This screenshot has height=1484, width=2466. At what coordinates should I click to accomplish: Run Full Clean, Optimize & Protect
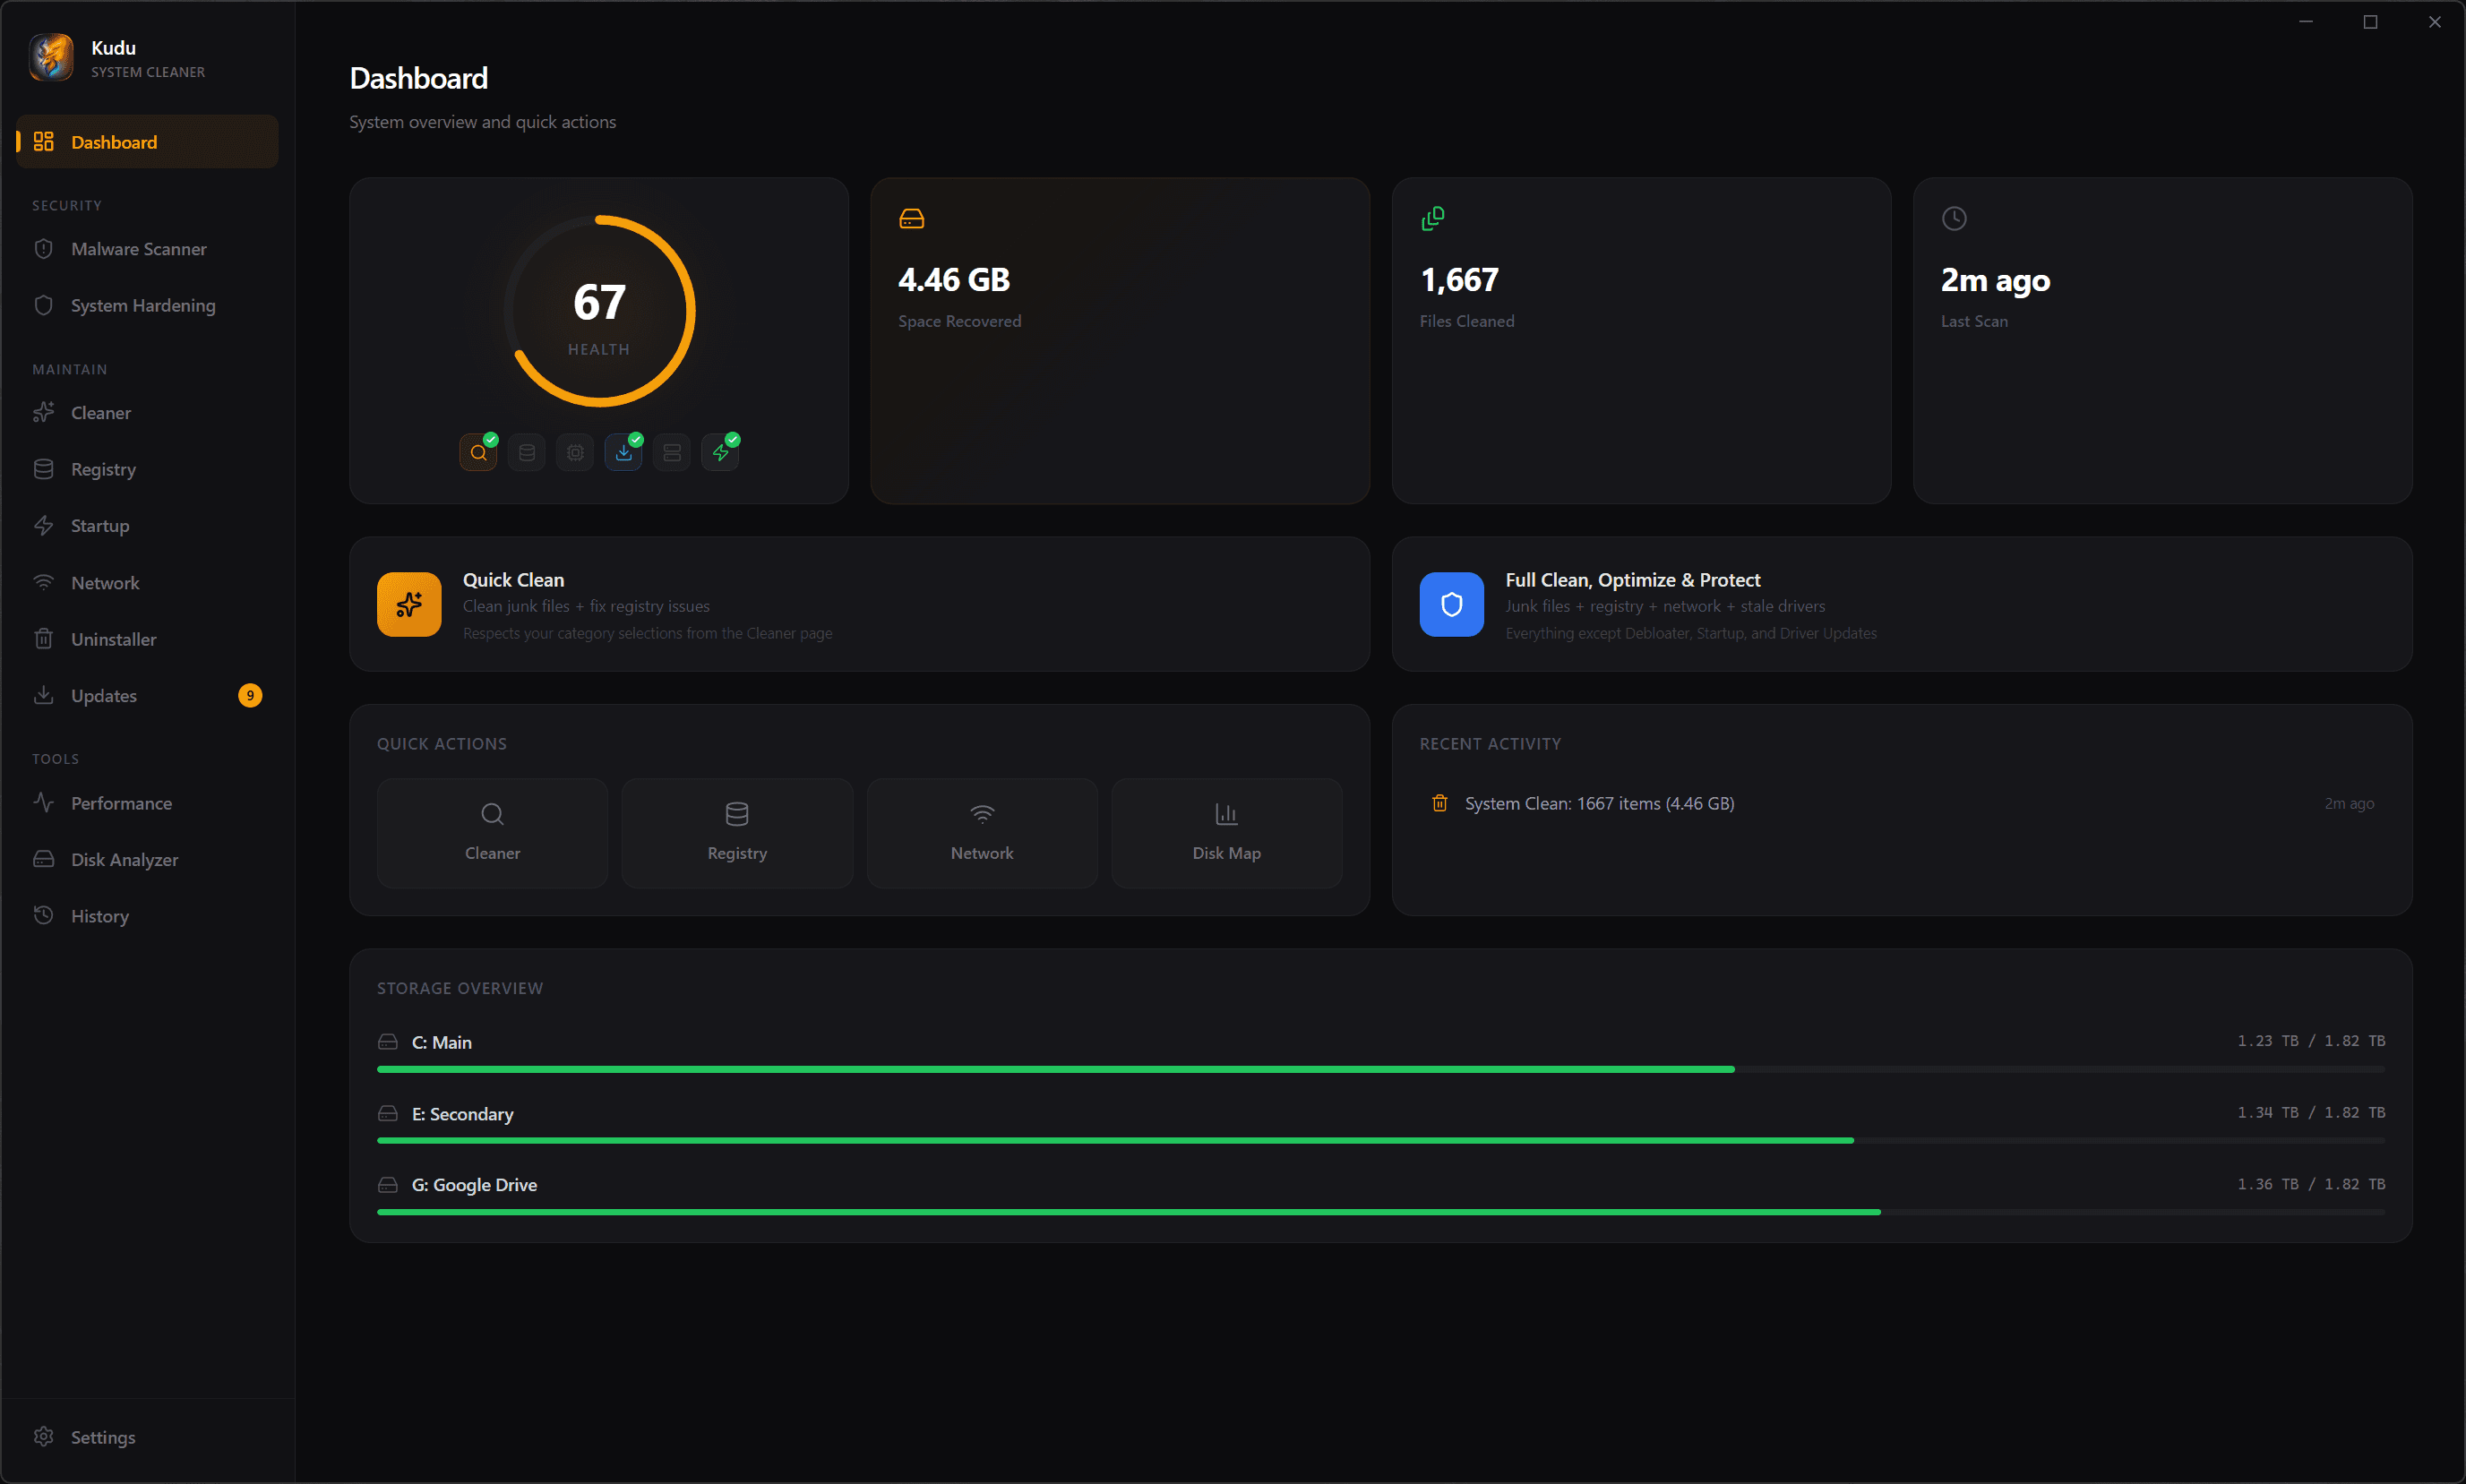(1900, 604)
